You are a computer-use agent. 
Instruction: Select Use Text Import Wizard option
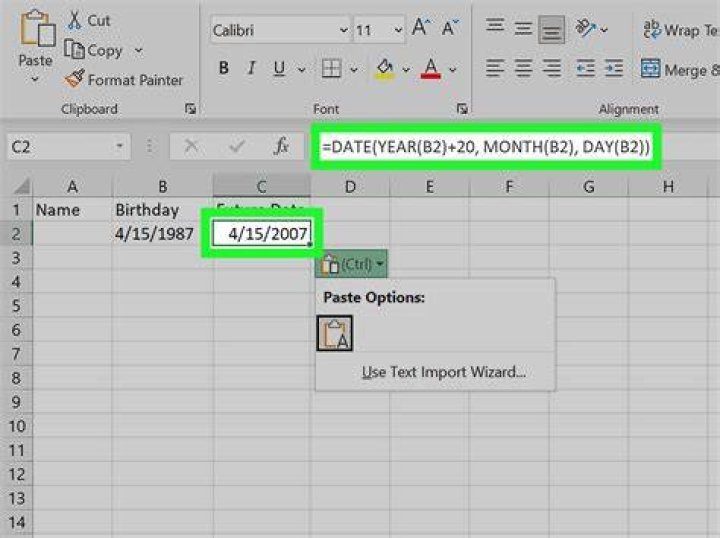[x=444, y=372]
